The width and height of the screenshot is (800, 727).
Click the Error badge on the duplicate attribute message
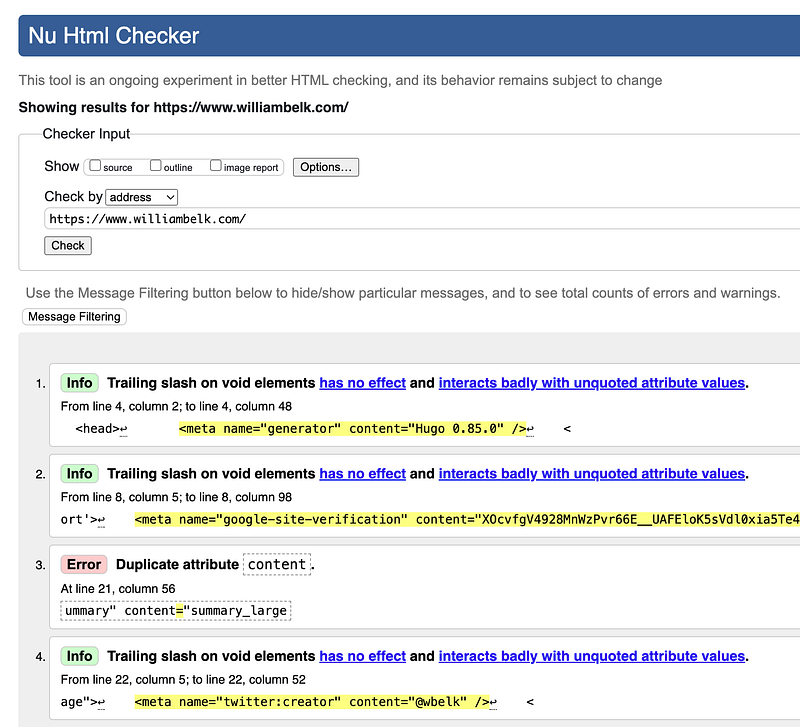(83, 564)
